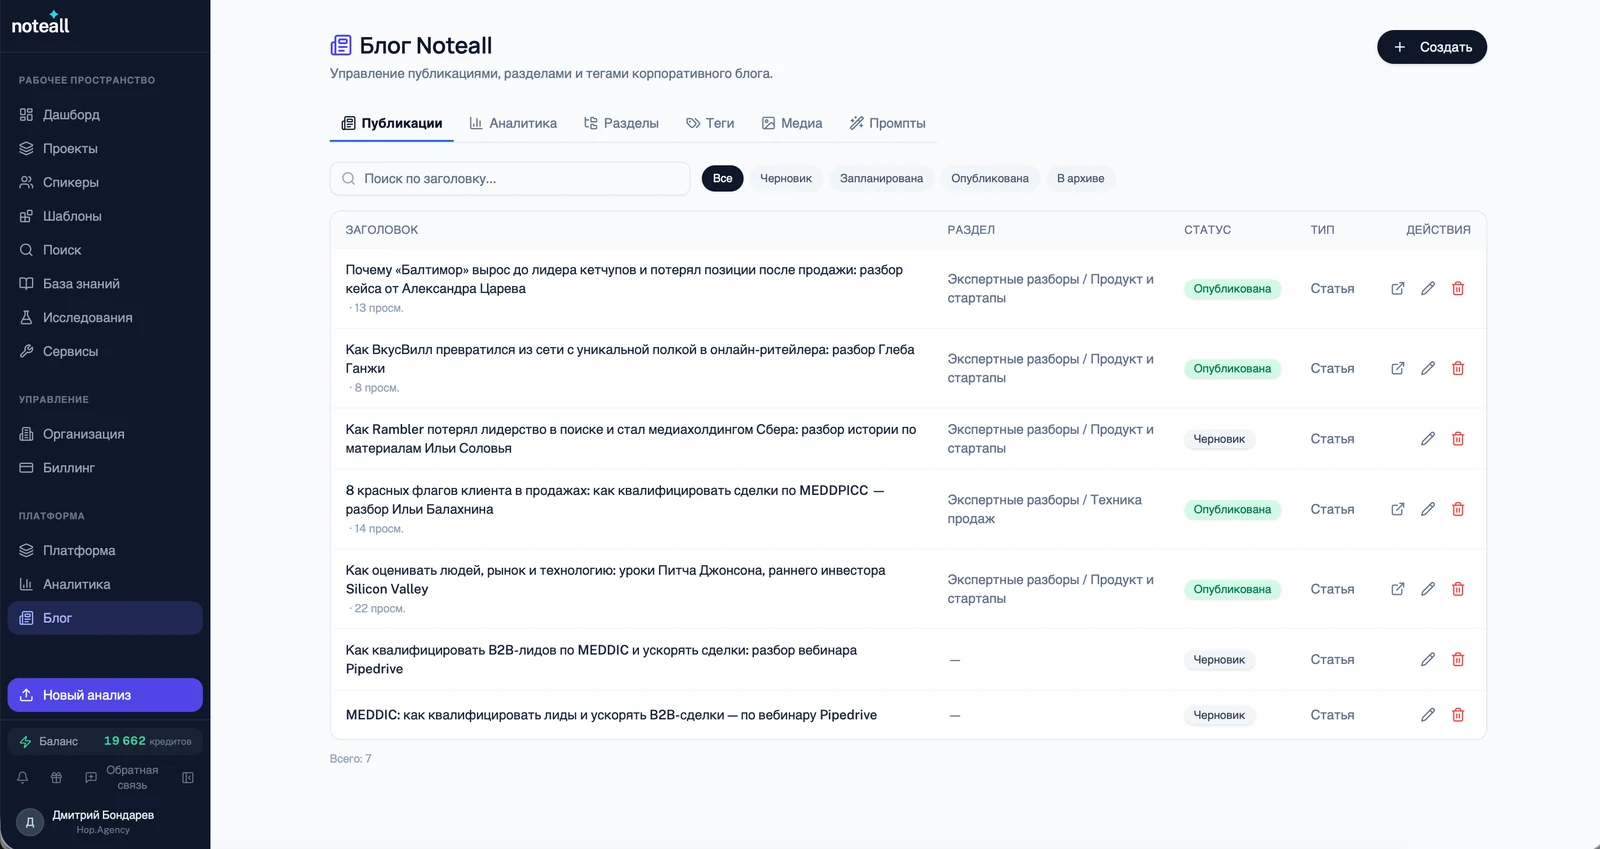This screenshot has height=849, width=1600.
Task: Edit the Pipedrive webinar разбор draft
Action: point(1428,660)
